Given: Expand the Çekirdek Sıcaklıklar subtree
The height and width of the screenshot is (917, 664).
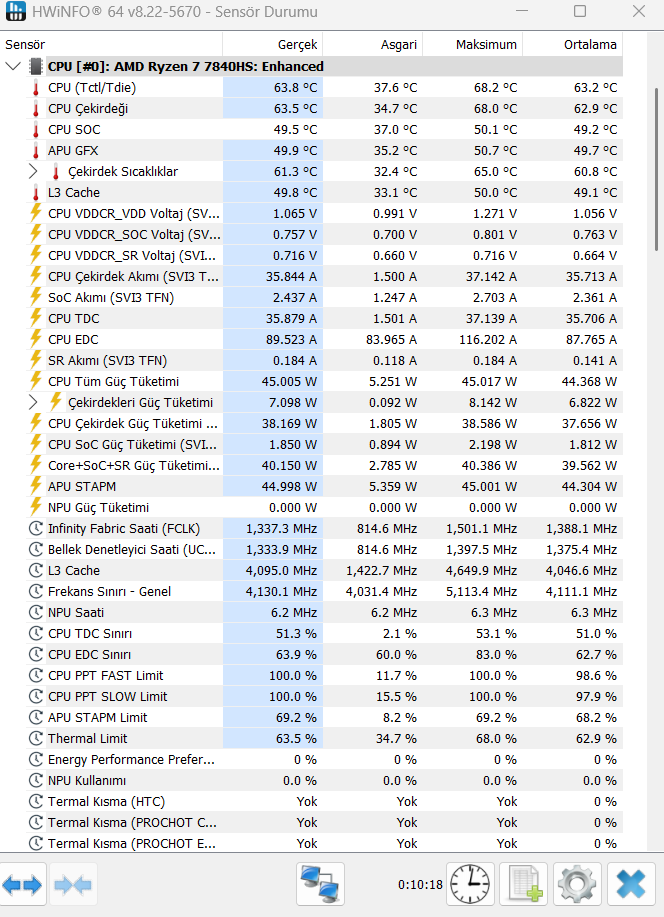Looking at the screenshot, I should click(x=33, y=171).
